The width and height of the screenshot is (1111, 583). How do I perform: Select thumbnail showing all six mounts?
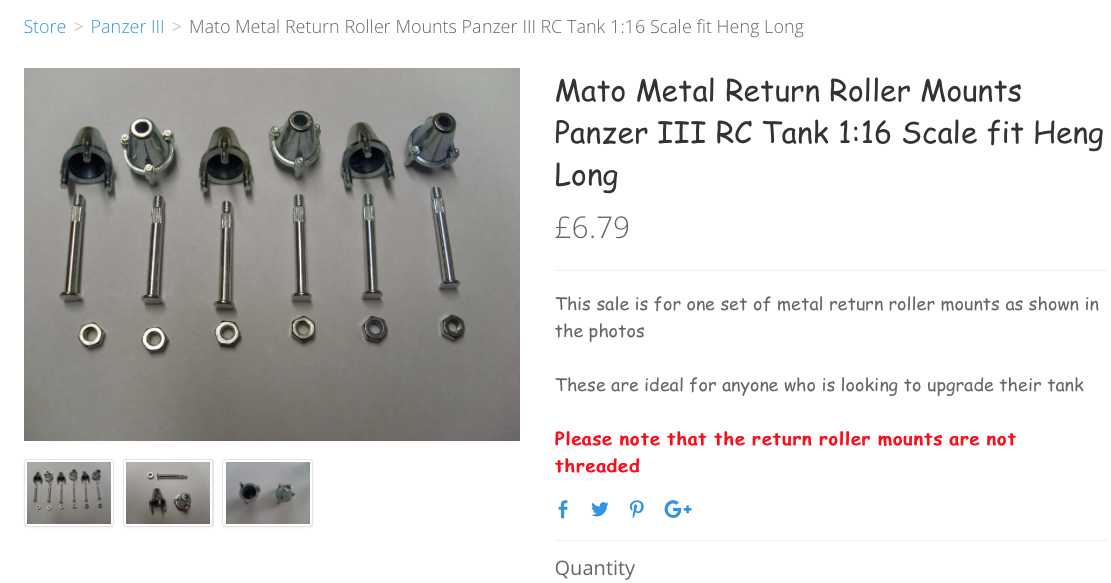click(x=69, y=493)
